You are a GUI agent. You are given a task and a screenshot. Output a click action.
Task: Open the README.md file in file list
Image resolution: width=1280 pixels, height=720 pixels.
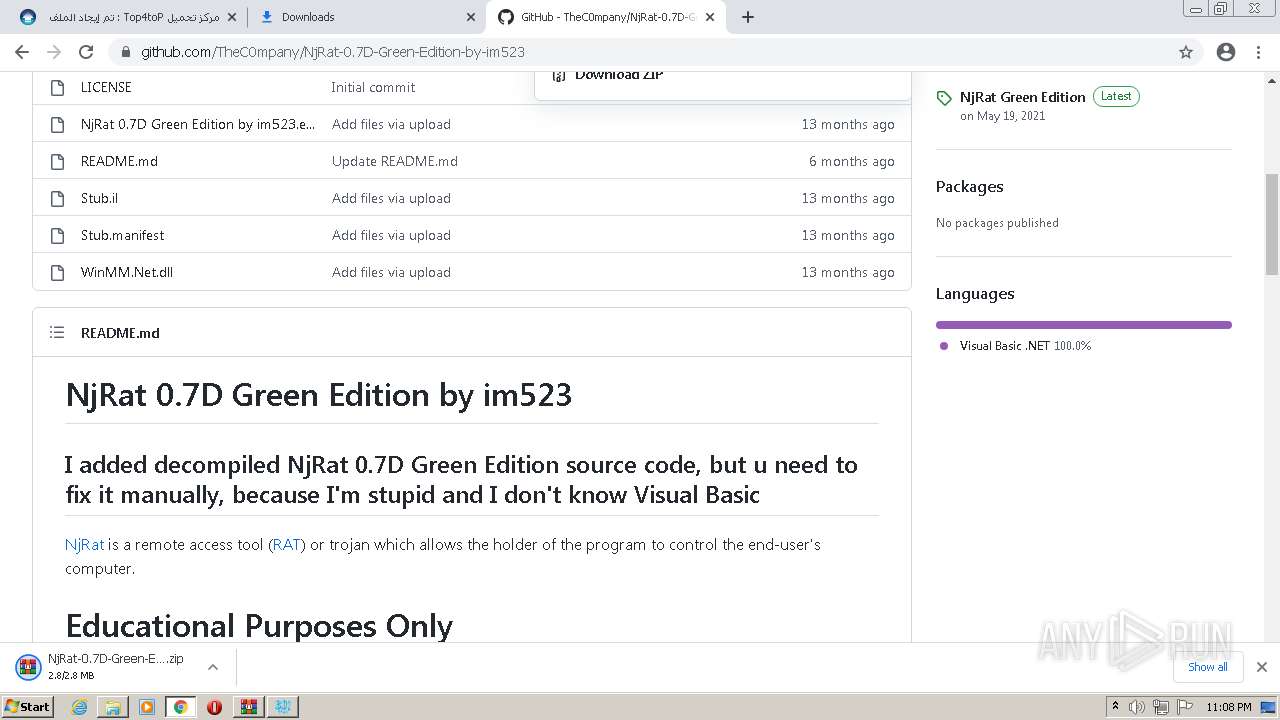(119, 161)
